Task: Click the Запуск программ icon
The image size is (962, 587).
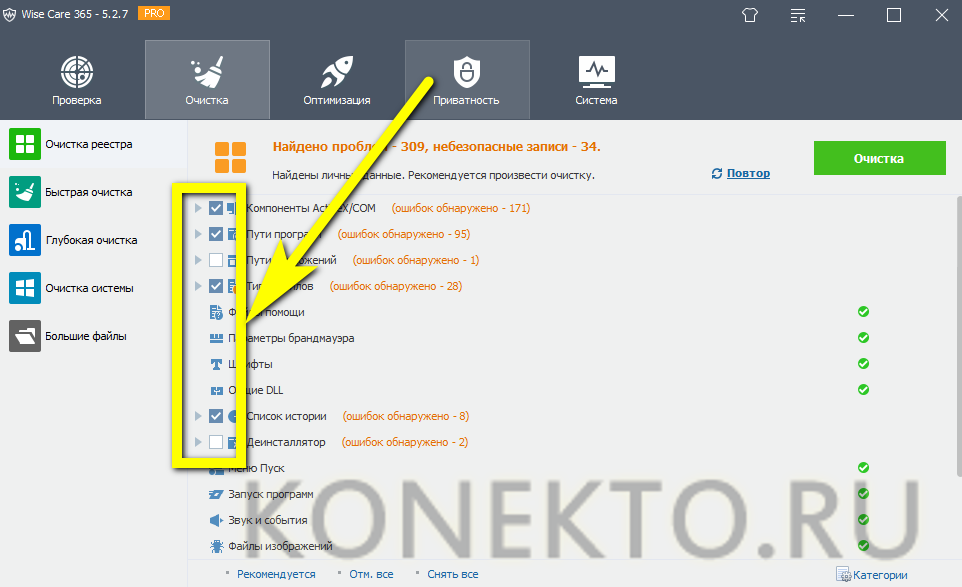Action: [216, 494]
